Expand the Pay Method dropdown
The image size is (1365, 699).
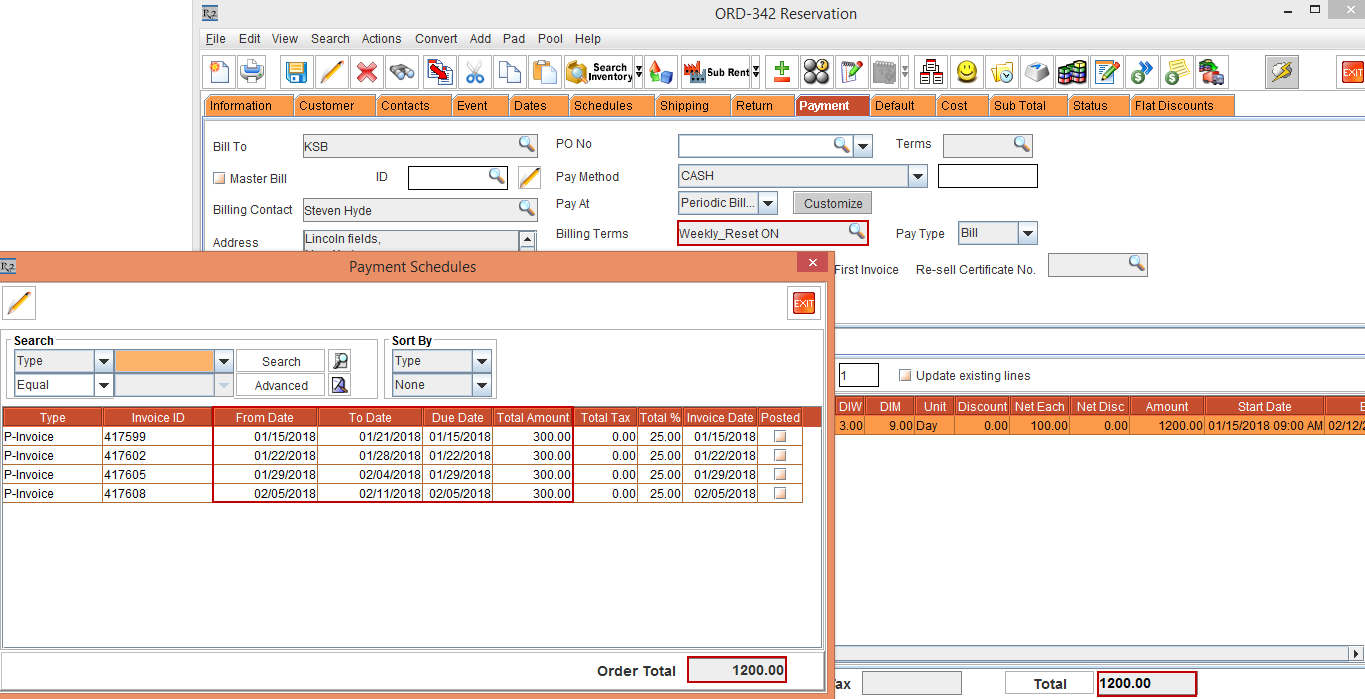click(917, 176)
